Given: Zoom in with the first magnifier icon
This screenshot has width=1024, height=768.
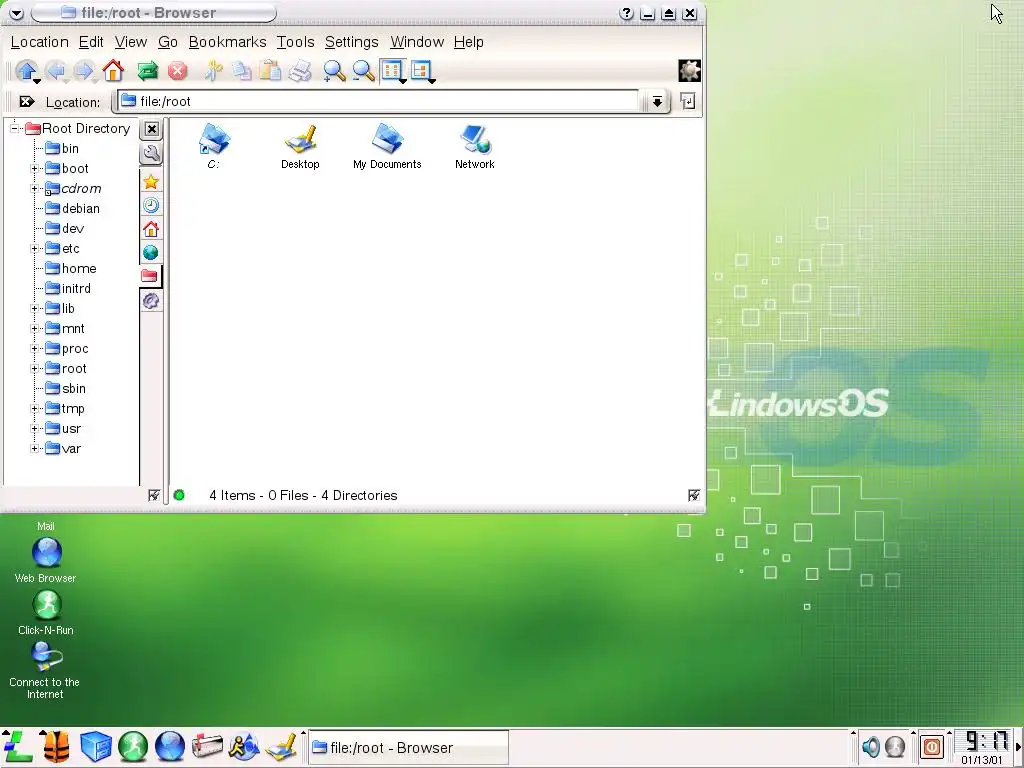Looking at the screenshot, I should (x=334, y=71).
